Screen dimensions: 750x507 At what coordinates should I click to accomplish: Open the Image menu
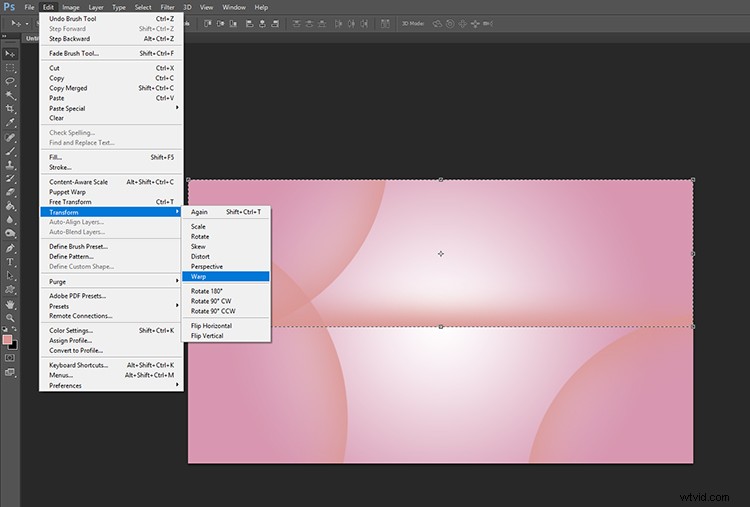(71, 7)
